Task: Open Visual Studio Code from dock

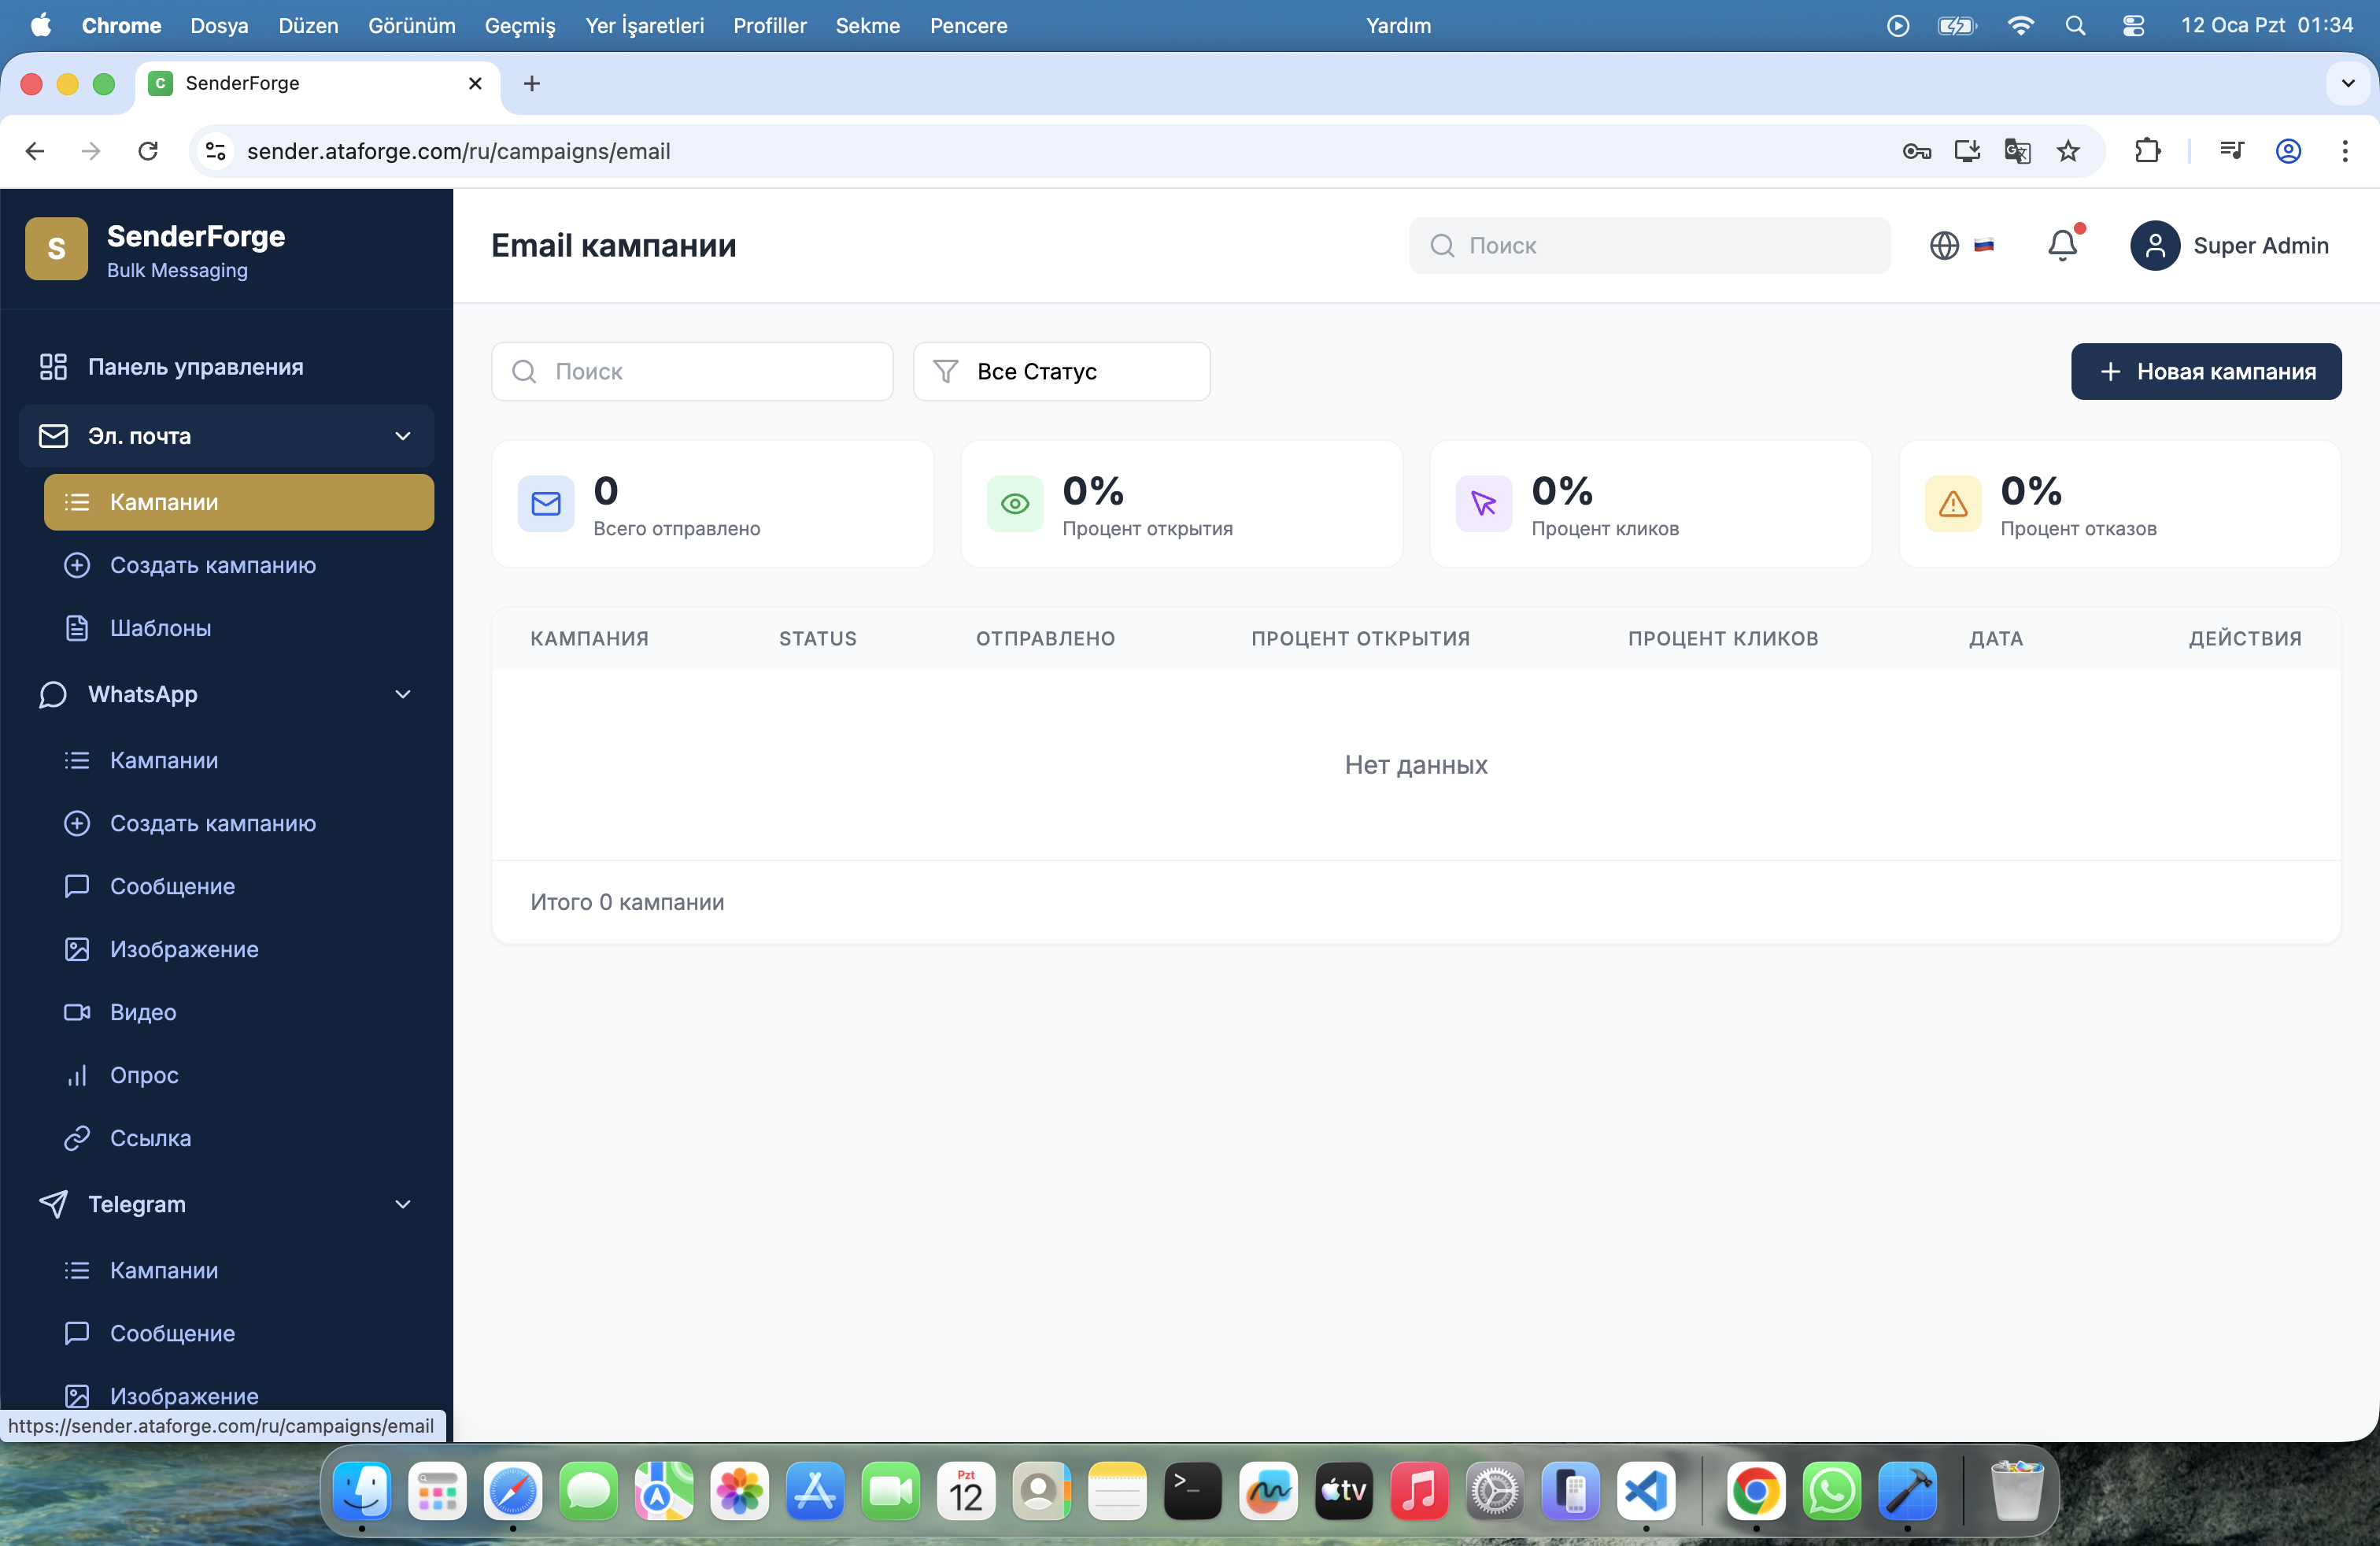Action: 1645,1492
